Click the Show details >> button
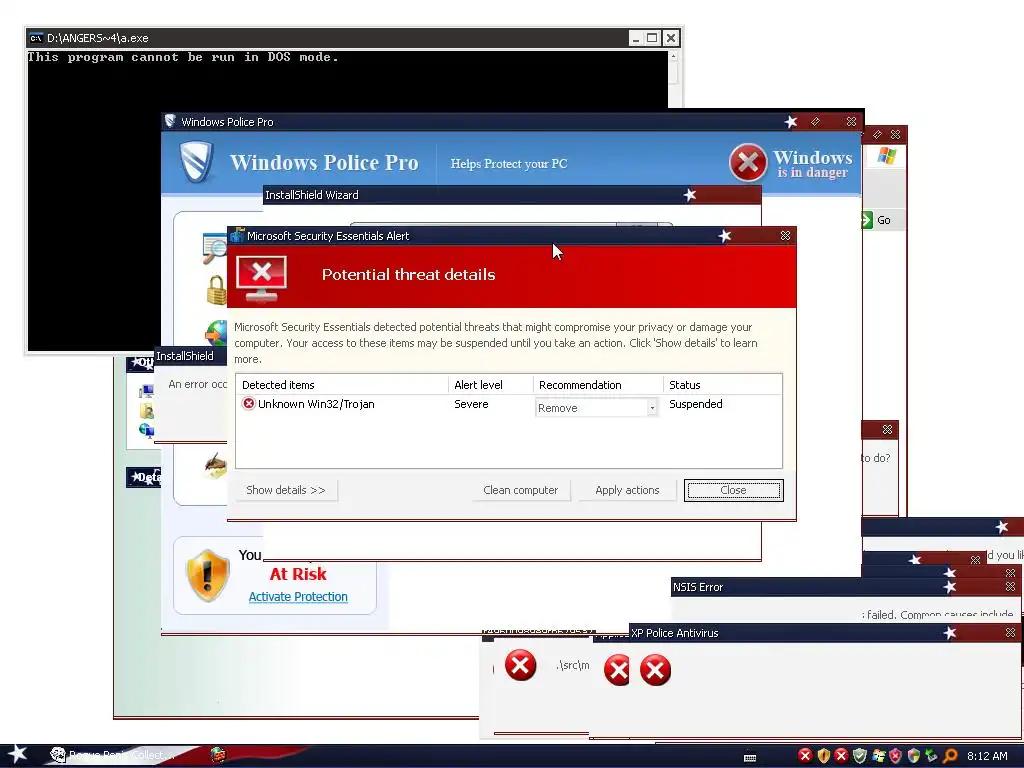This screenshot has width=1024, height=768. [x=285, y=490]
